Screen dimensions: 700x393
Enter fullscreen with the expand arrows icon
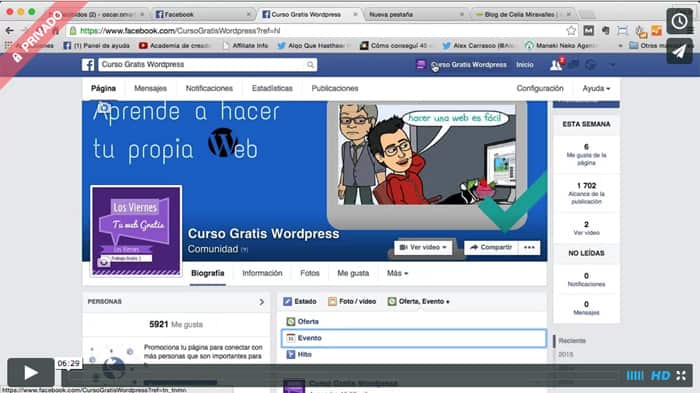click(x=681, y=376)
